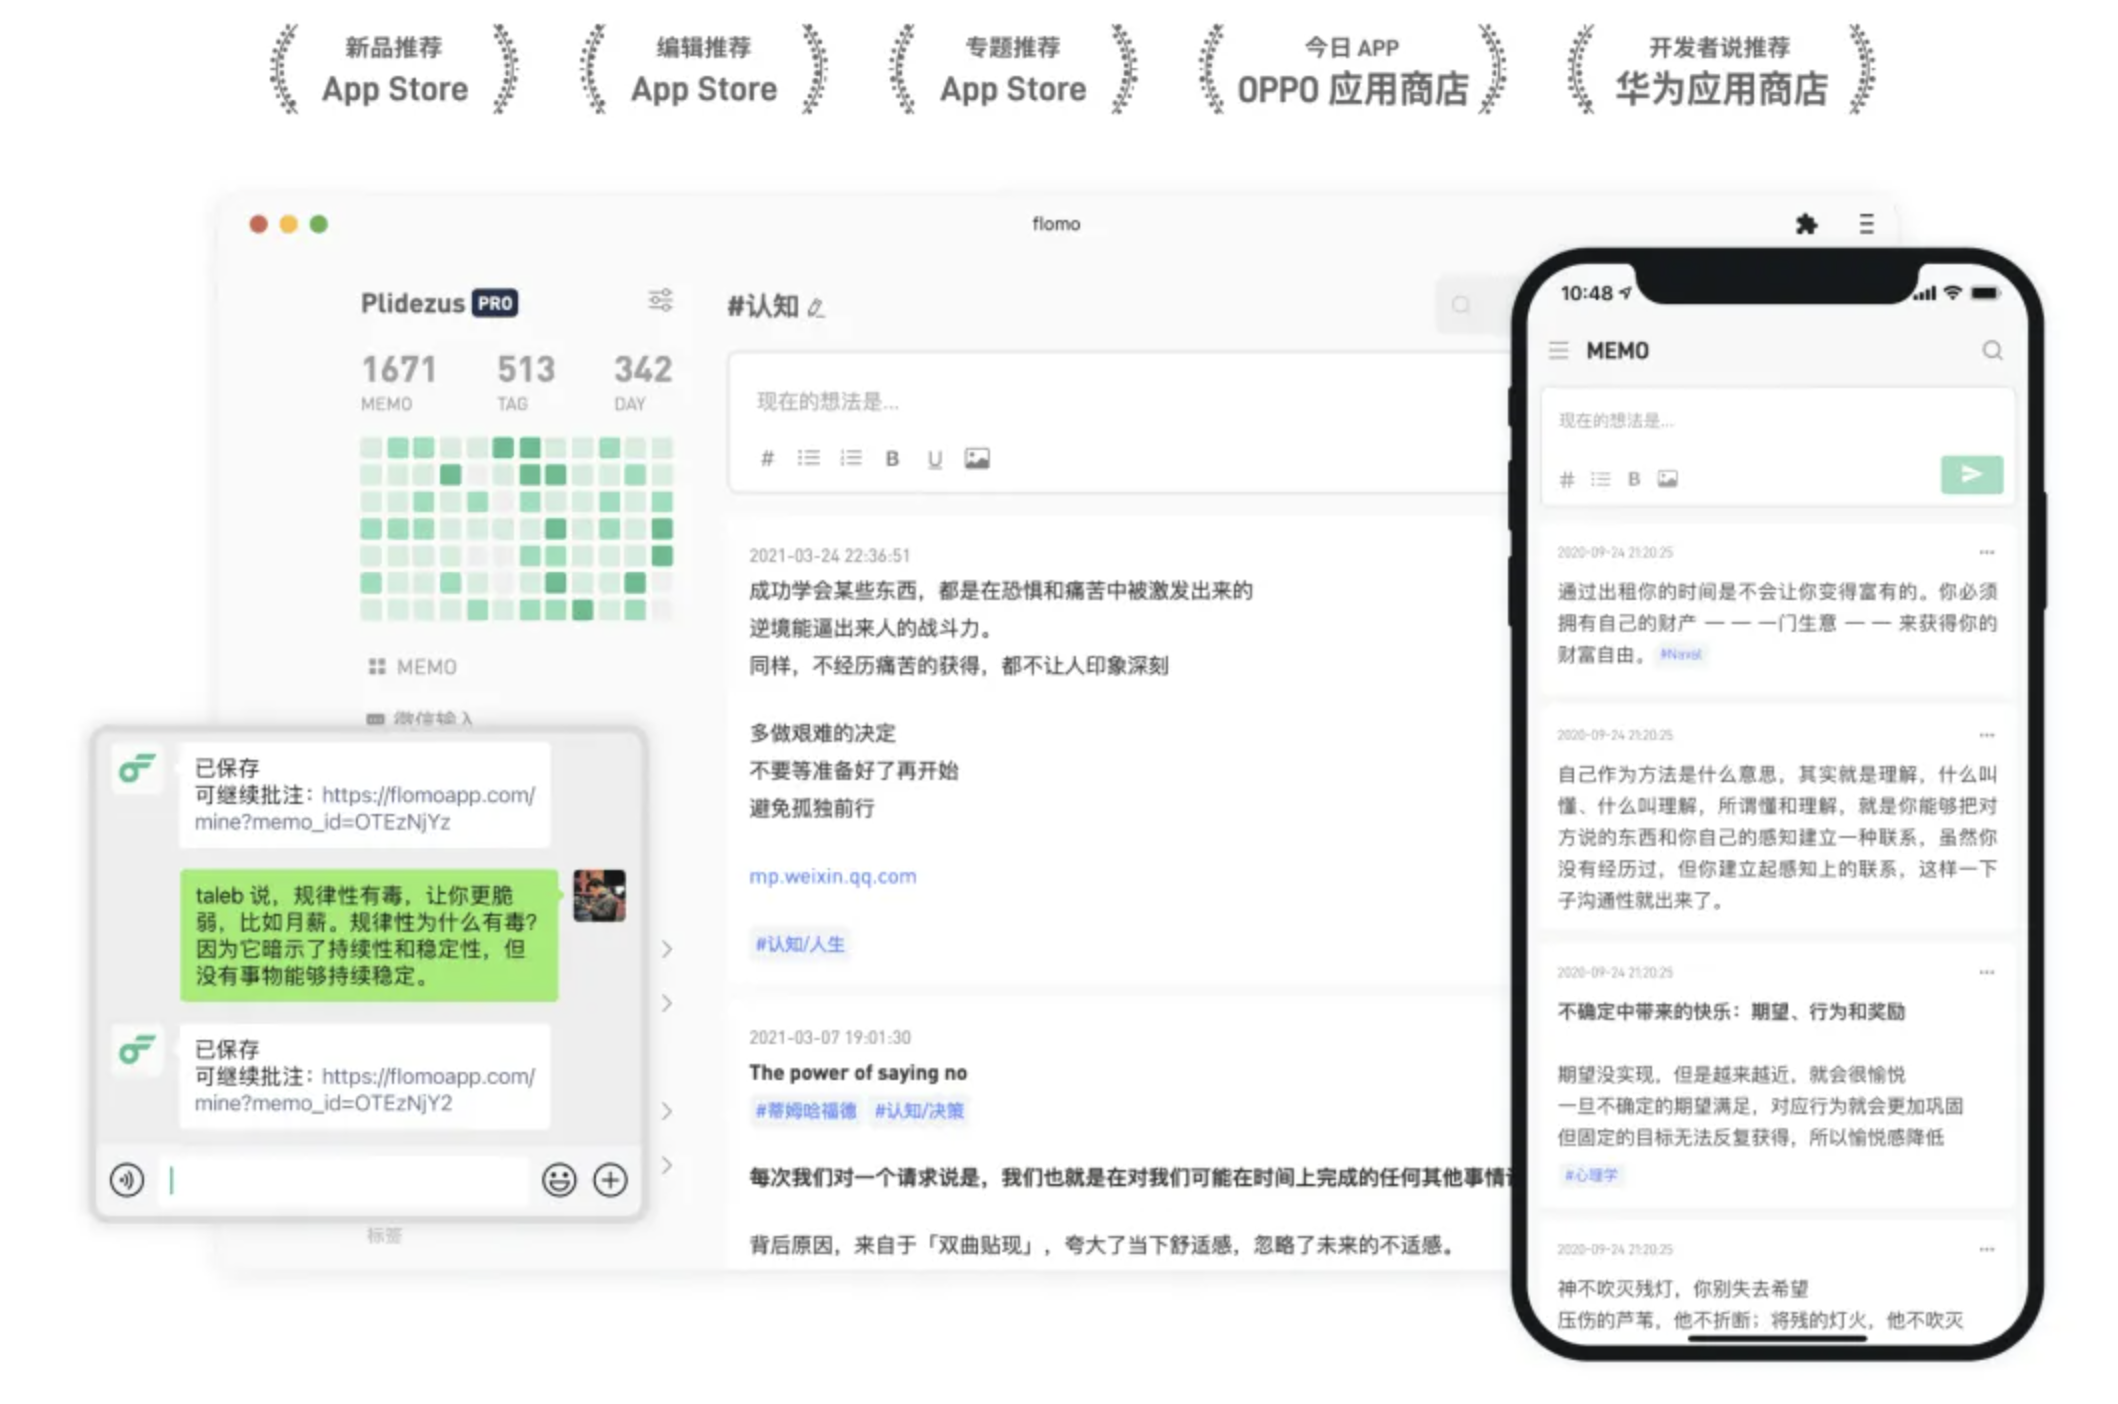Expand bottom sidebar chevron beside chat input

[x=667, y=1165]
